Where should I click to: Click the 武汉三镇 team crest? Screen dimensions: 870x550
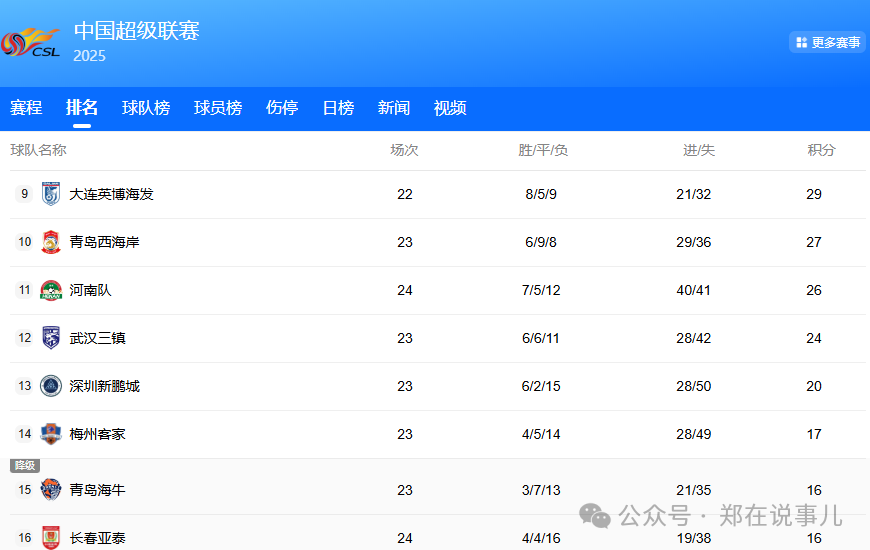51,338
